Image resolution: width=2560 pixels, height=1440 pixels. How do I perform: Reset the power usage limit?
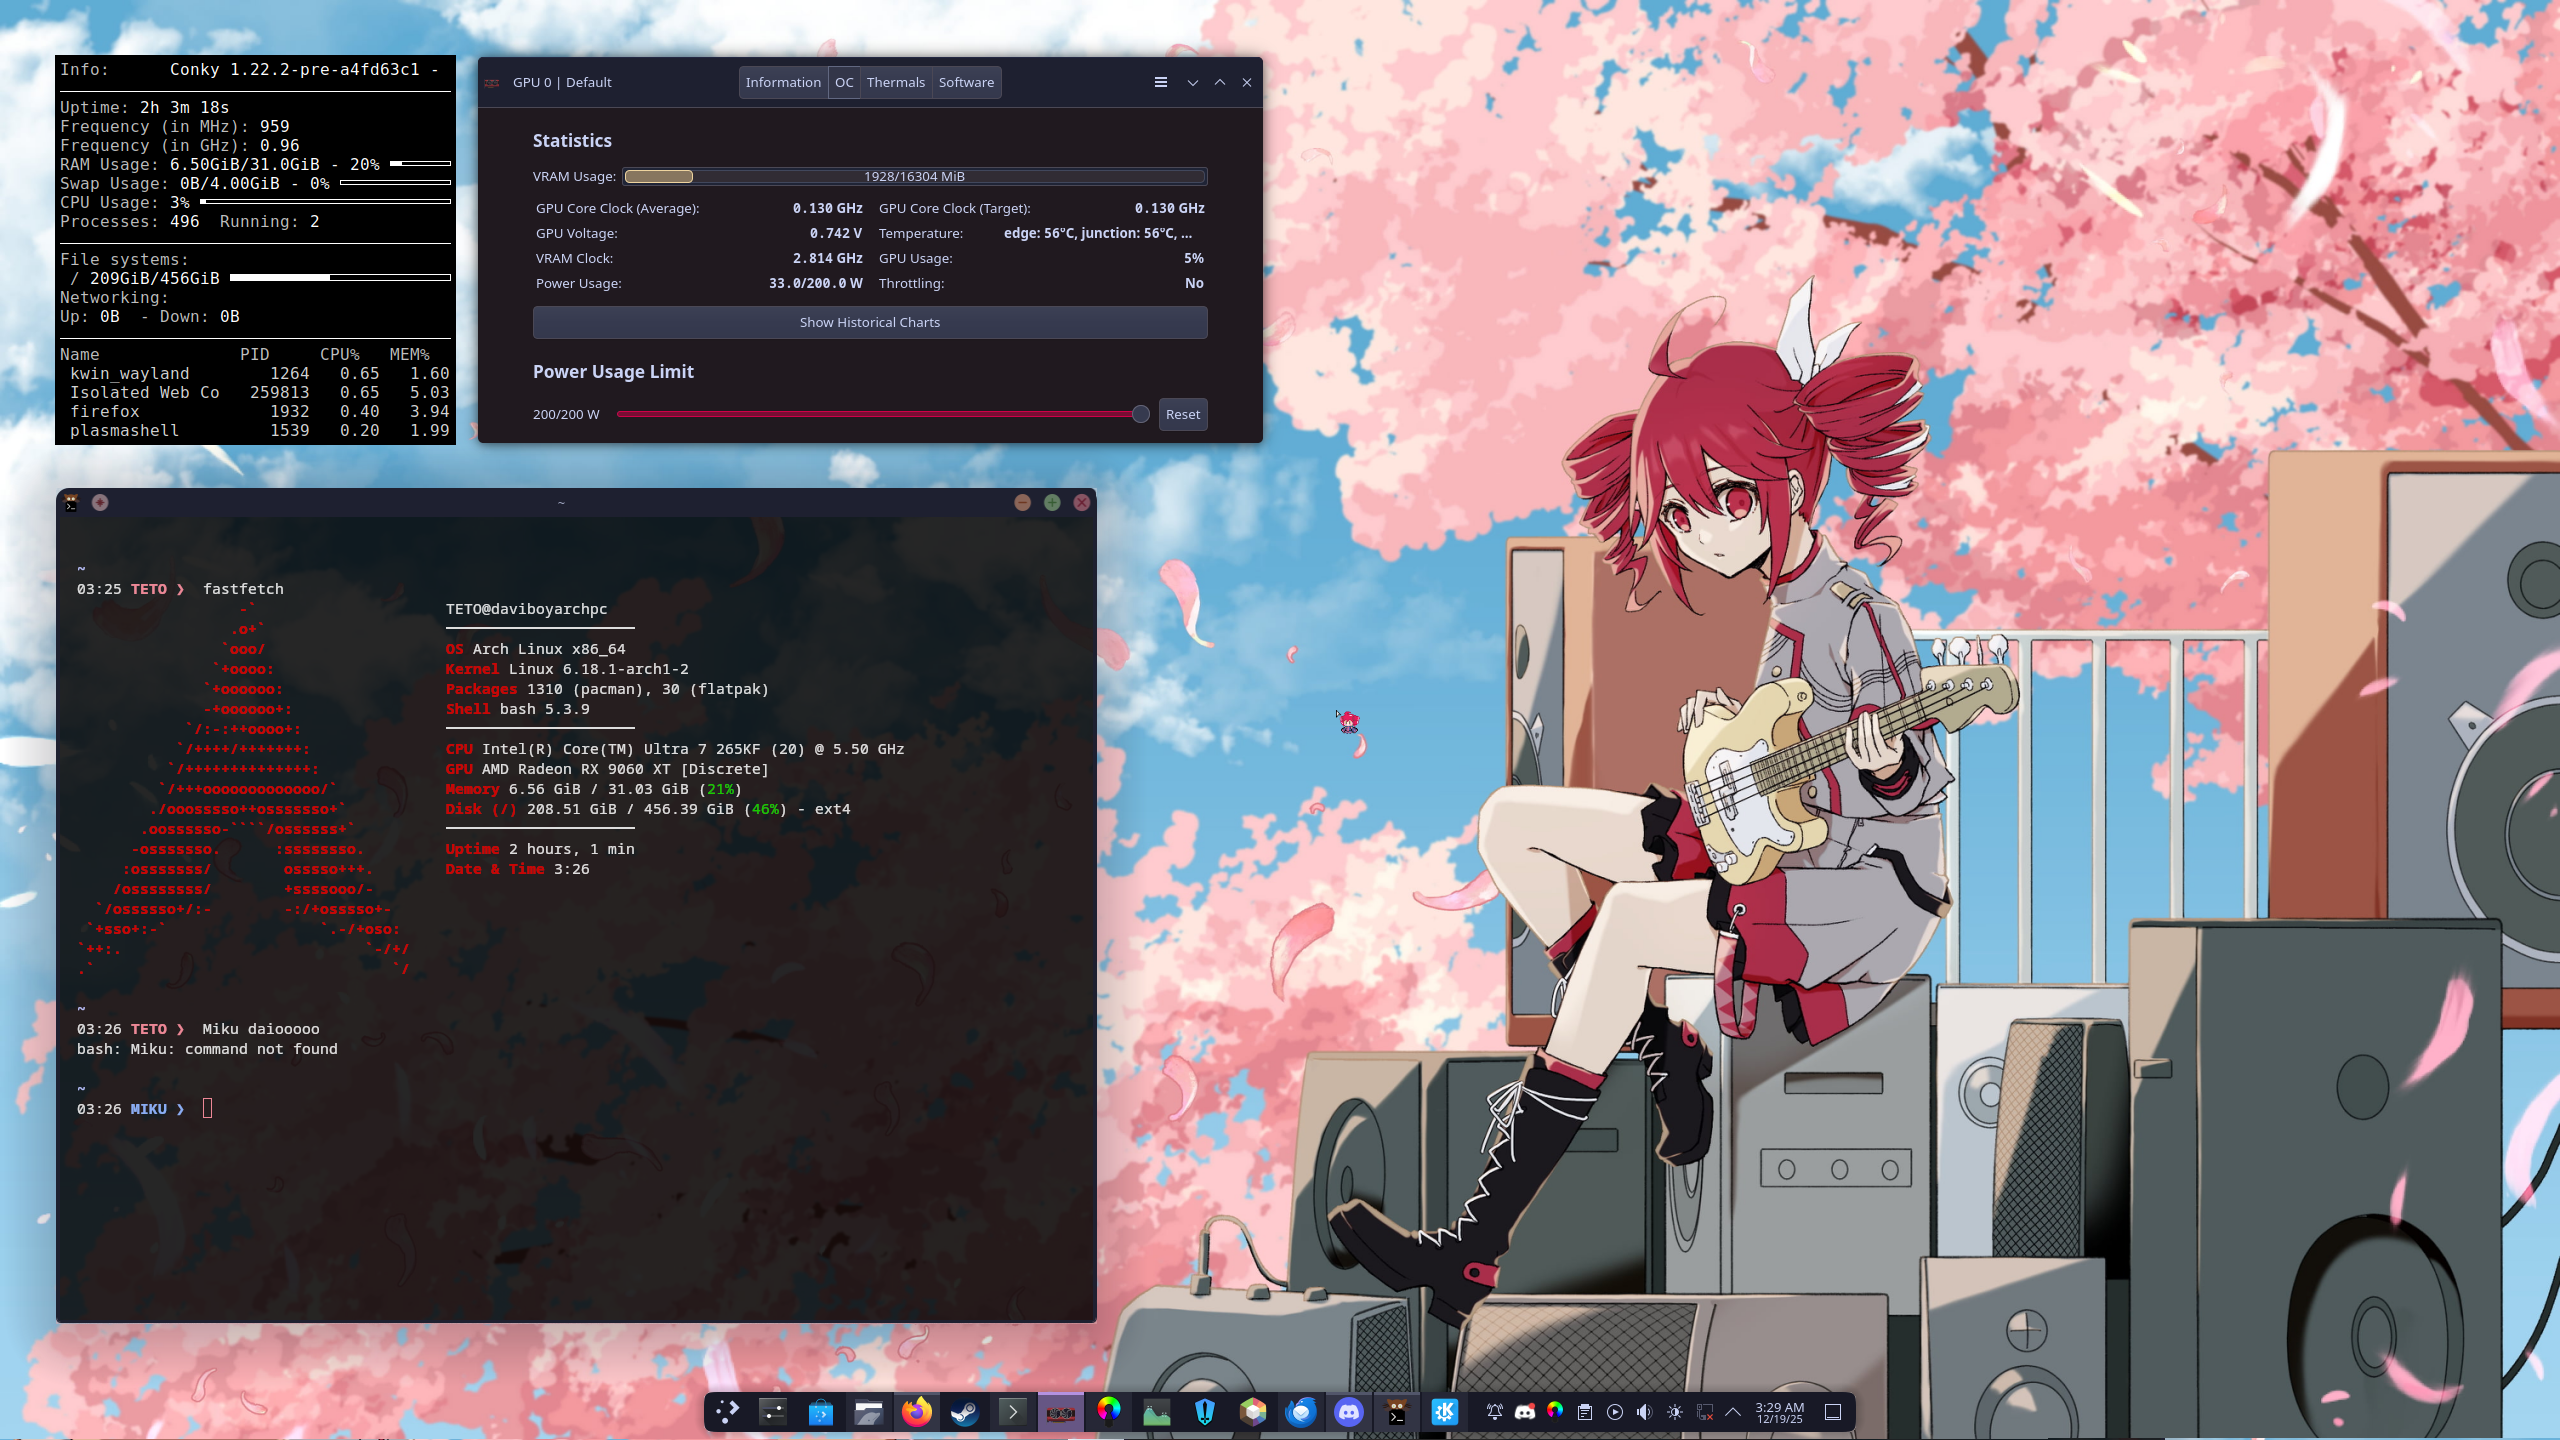click(1182, 414)
